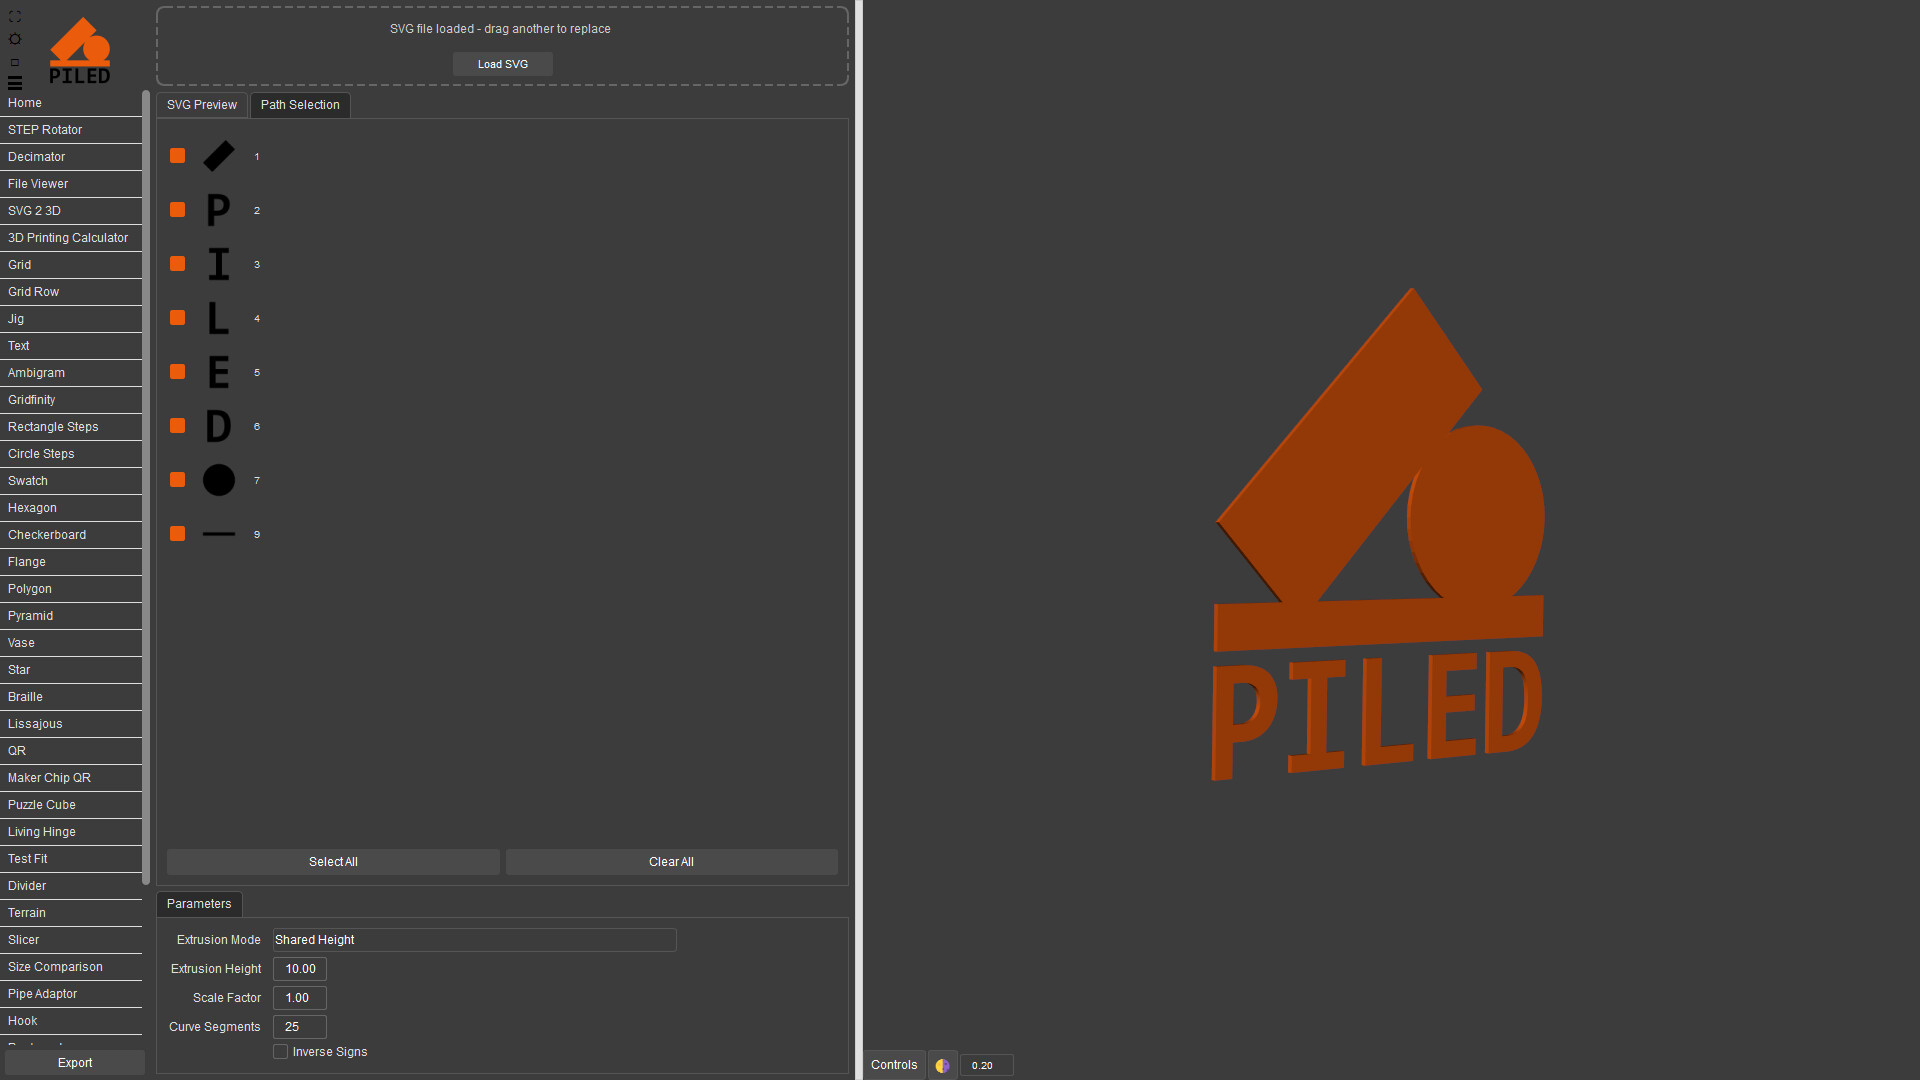Image resolution: width=1920 pixels, height=1080 pixels.
Task: Click the PILED logo
Action: pos(80,51)
